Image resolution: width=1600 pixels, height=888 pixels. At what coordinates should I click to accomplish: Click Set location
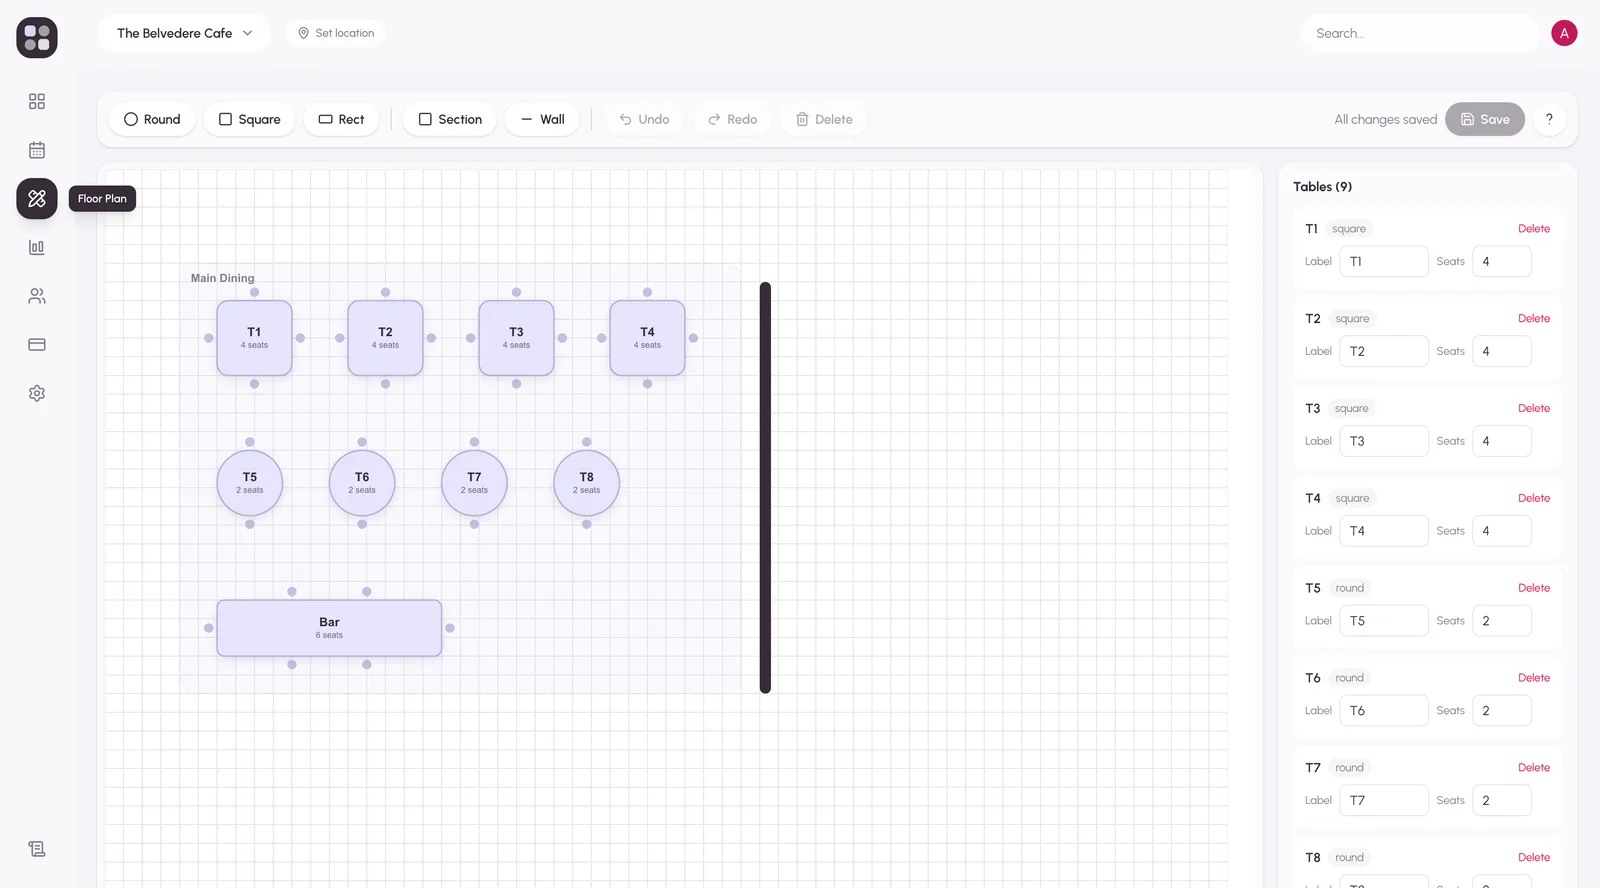336,33
